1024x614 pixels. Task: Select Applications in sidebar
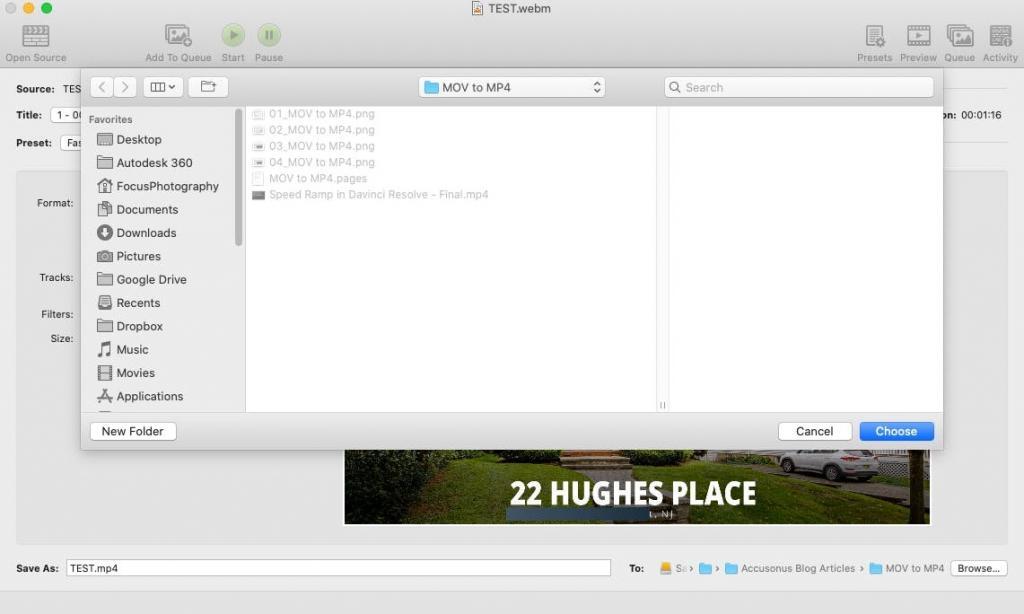pos(140,396)
